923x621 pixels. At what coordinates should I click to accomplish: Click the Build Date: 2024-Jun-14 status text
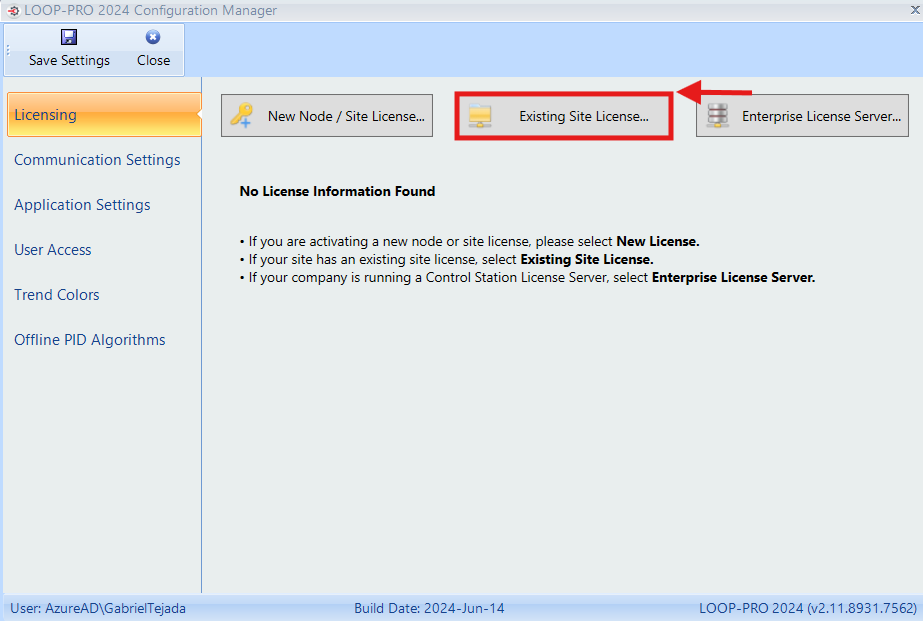click(429, 608)
